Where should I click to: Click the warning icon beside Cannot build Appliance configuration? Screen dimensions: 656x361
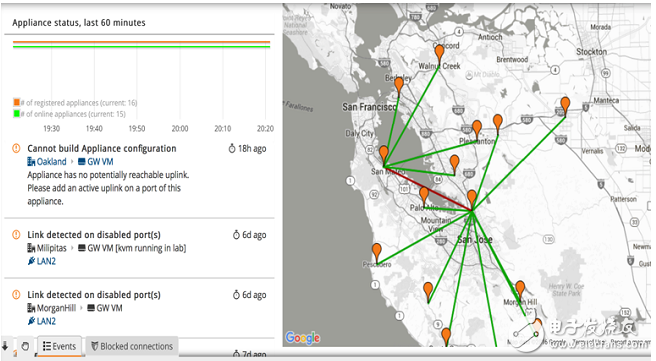point(16,148)
